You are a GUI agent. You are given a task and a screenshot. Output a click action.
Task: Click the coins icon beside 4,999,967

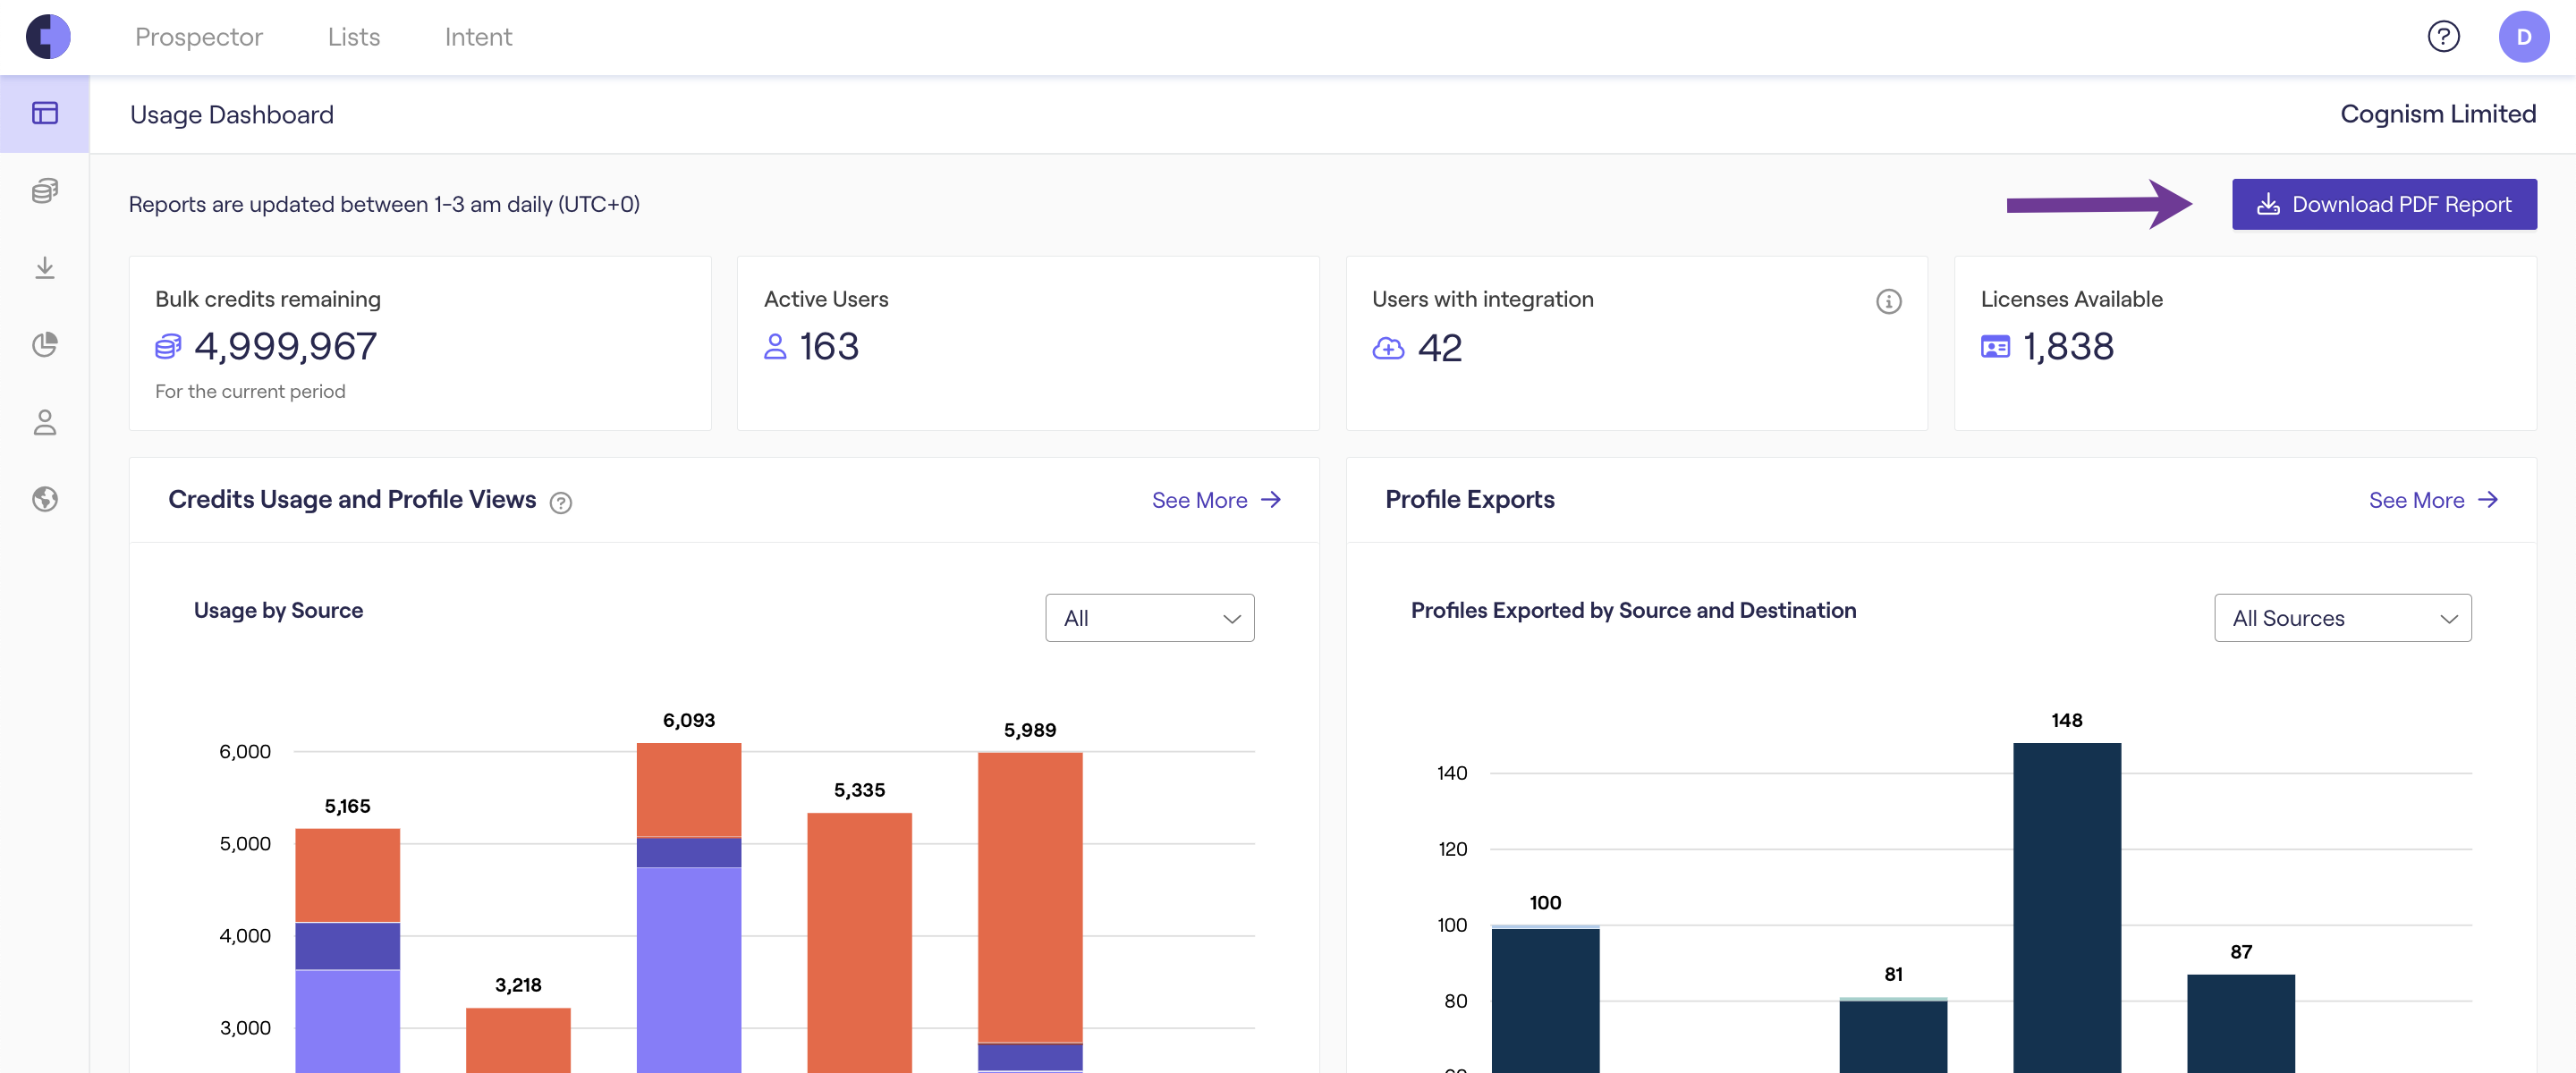pyautogui.click(x=168, y=347)
